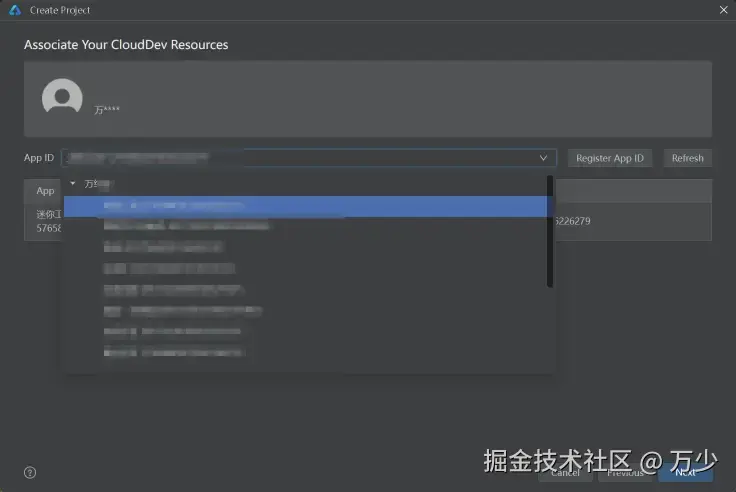Click the user avatar icon
The height and width of the screenshot is (492, 736).
click(62, 96)
